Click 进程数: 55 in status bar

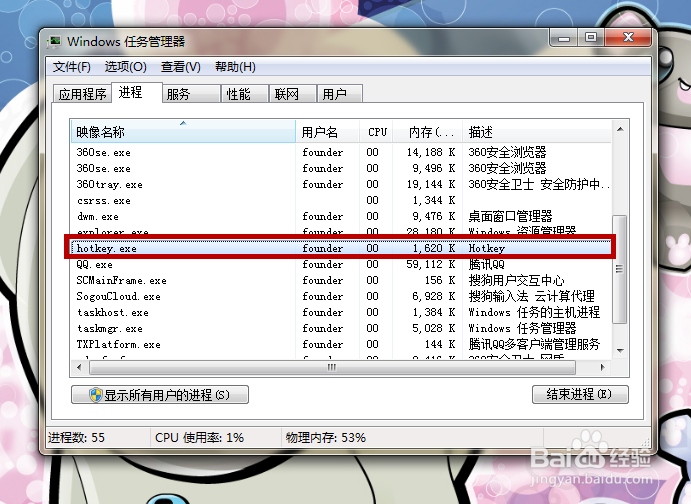point(77,437)
